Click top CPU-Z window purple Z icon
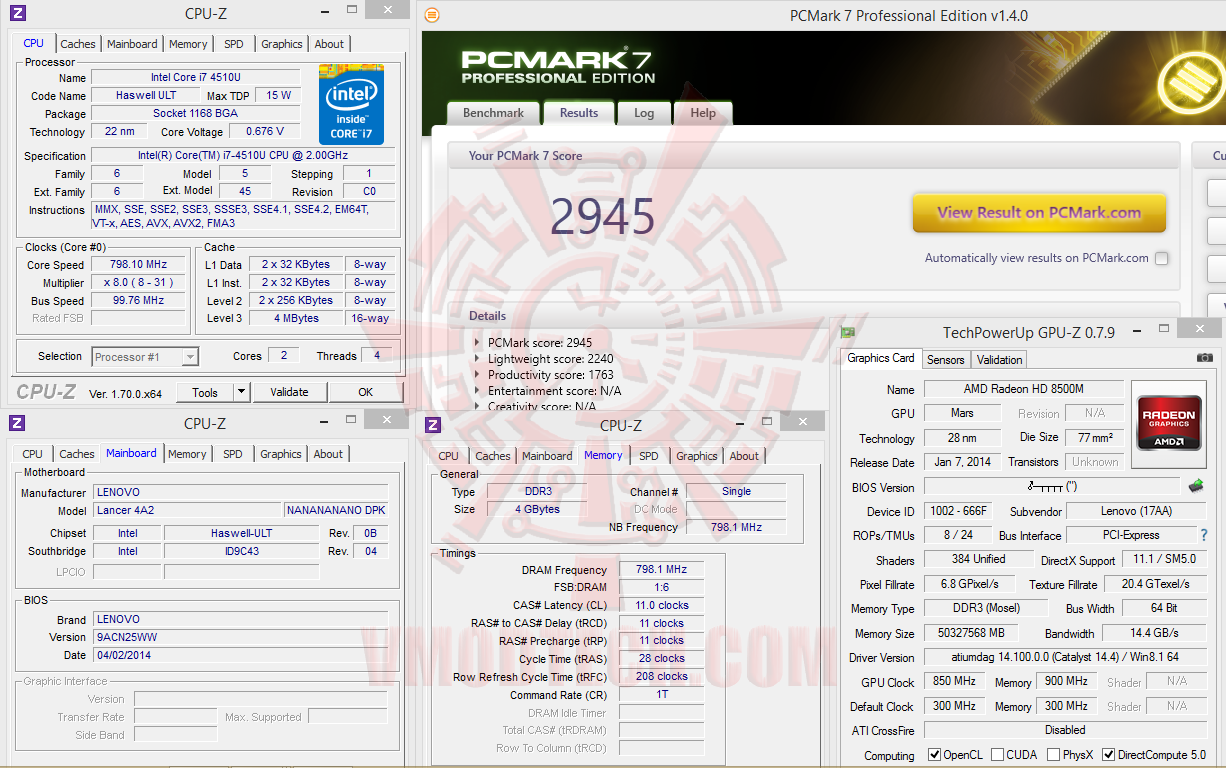Screen dimensions: 1226x768 pos(17,13)
